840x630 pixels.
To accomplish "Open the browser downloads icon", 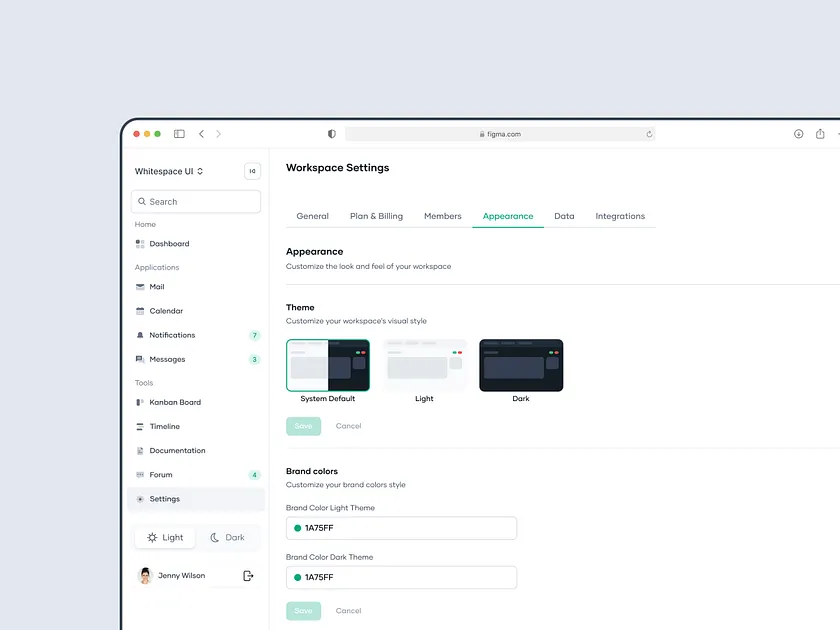I will coord(798,134).
